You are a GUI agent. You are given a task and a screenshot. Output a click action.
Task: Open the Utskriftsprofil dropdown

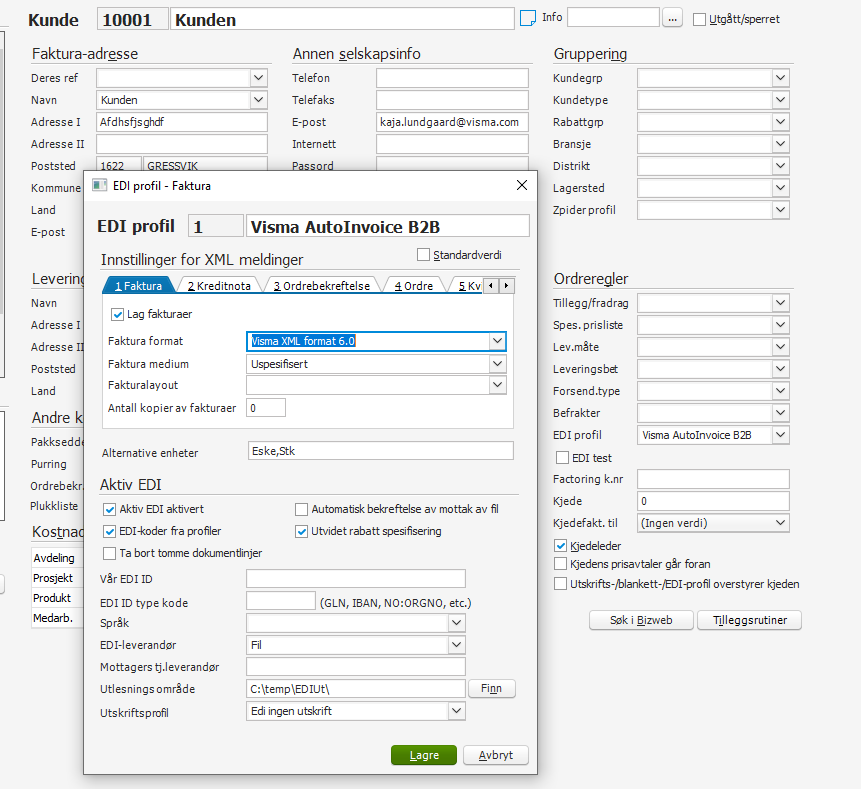[456, 711]
